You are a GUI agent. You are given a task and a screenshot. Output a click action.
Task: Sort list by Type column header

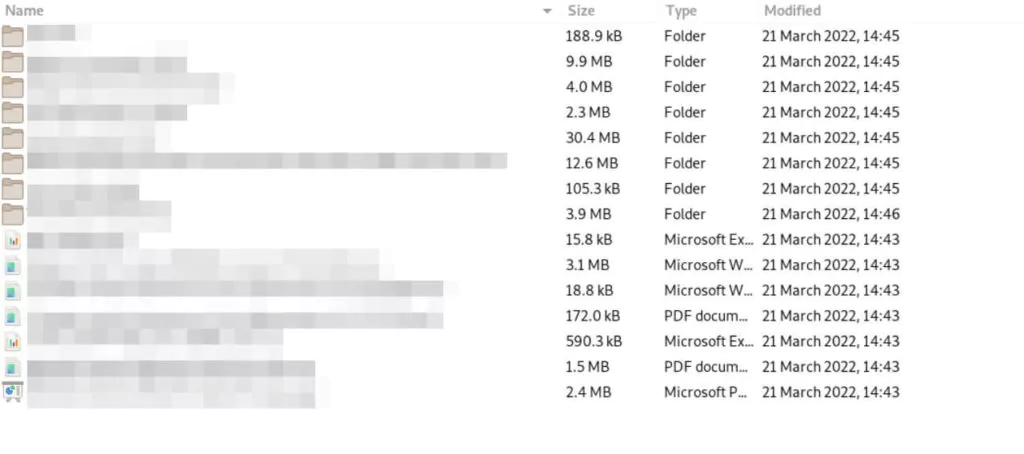click(x=681, y=10)
